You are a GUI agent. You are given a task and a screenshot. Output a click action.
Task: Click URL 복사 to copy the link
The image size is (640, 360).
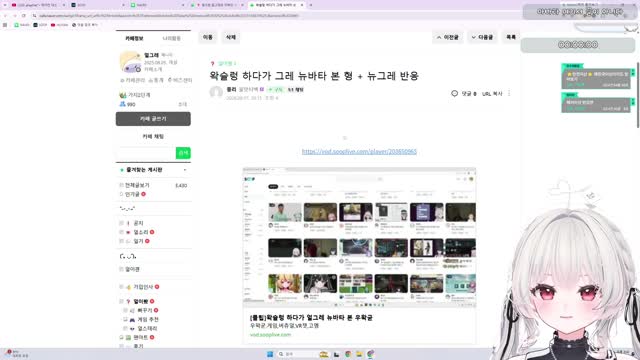[x=492, y=93]
